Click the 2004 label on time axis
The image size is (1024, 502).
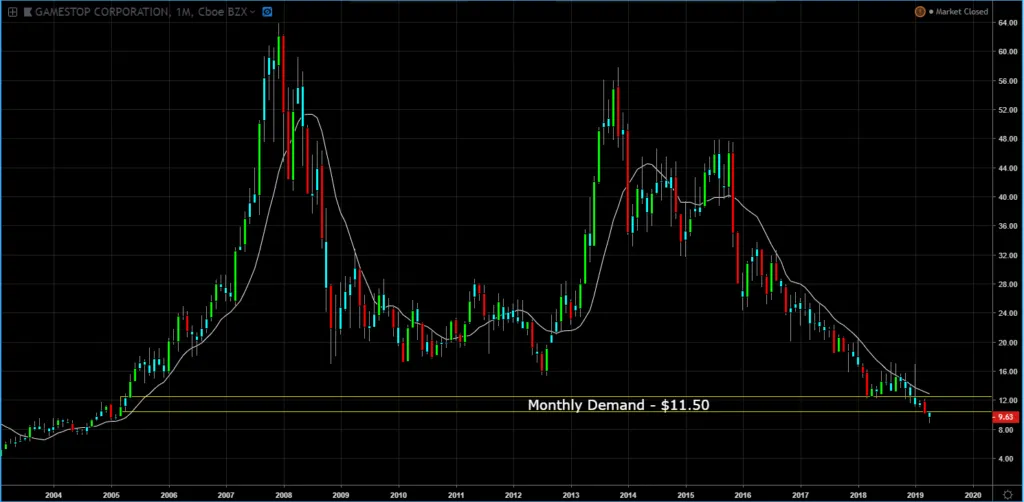coord(53,494)
